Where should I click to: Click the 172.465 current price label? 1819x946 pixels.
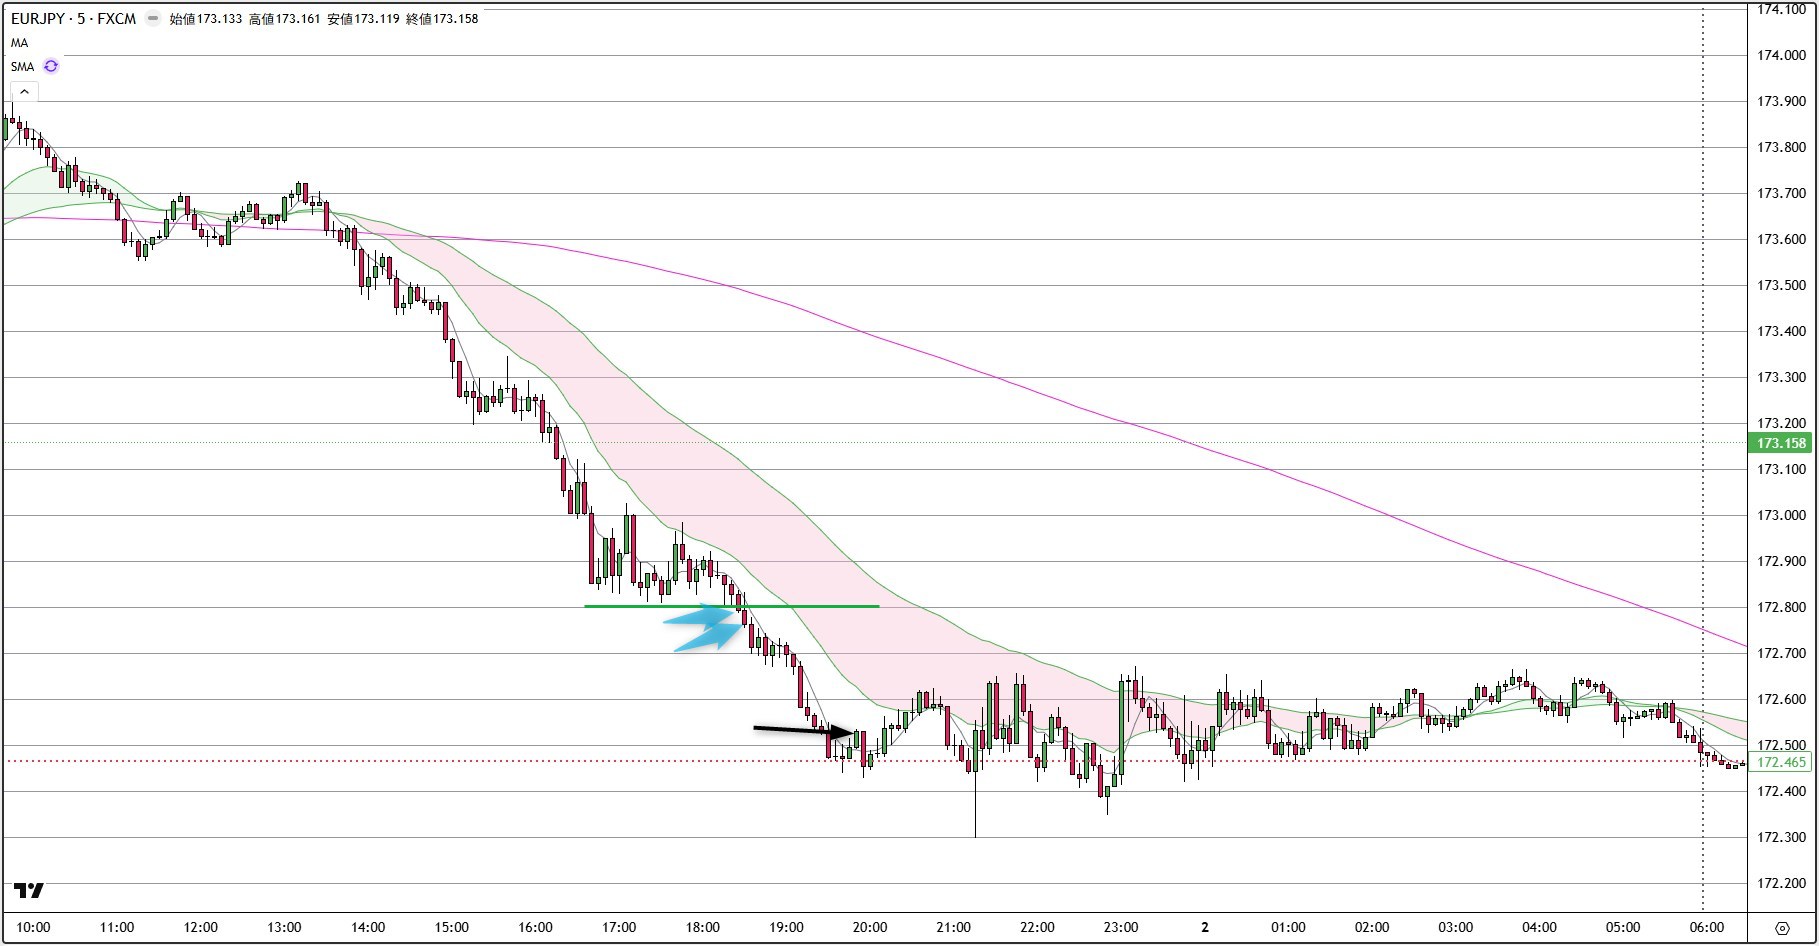point(1781,762)
